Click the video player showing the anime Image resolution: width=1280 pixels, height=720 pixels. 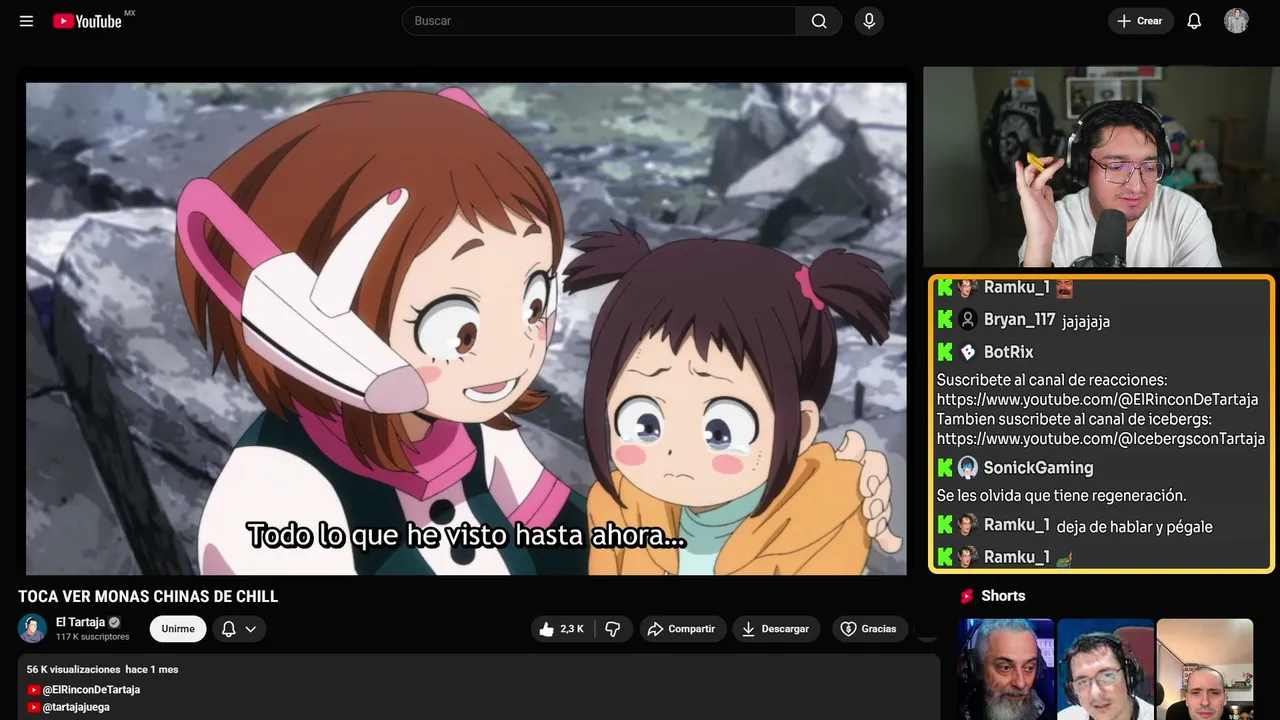coord(466,328)
